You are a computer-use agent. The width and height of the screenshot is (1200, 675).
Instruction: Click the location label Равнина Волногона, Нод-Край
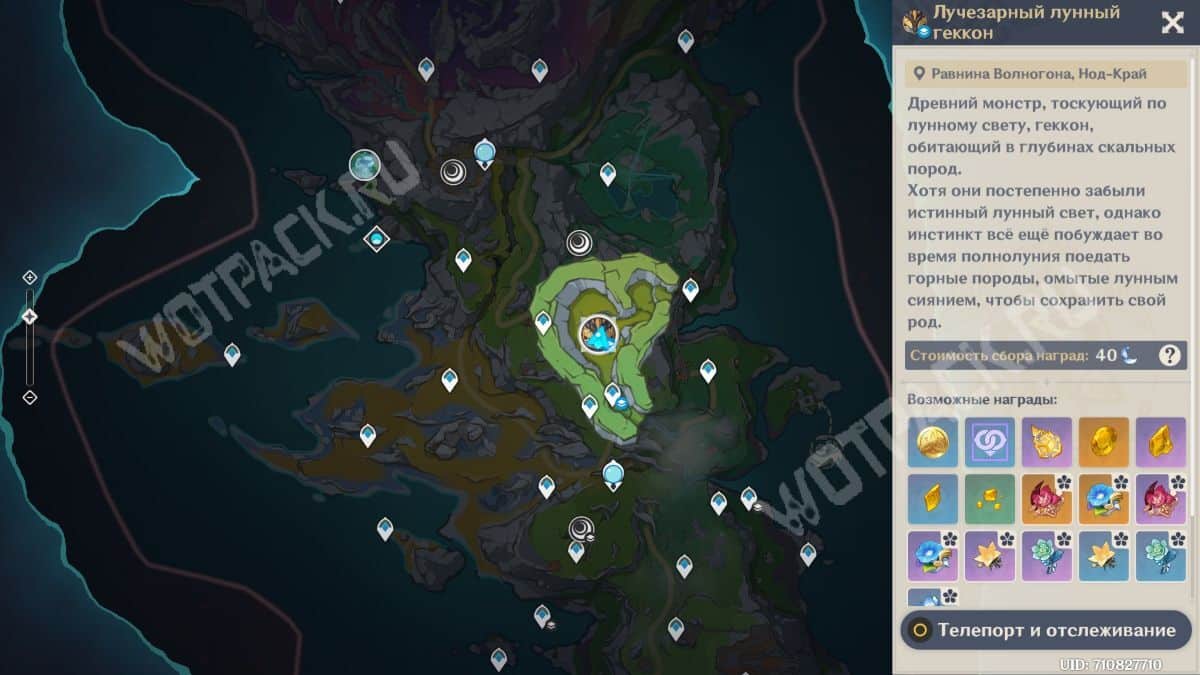tap(1038, 73)
